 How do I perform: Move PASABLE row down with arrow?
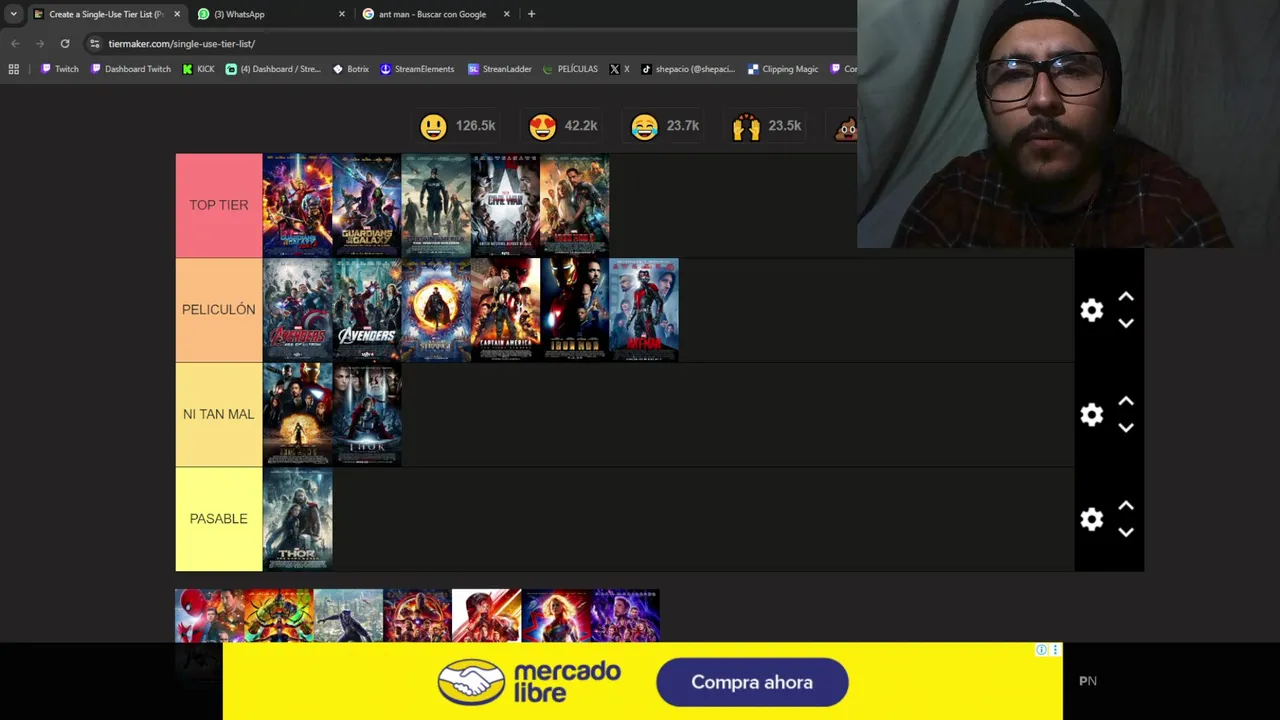click(x=1126, y=532)
